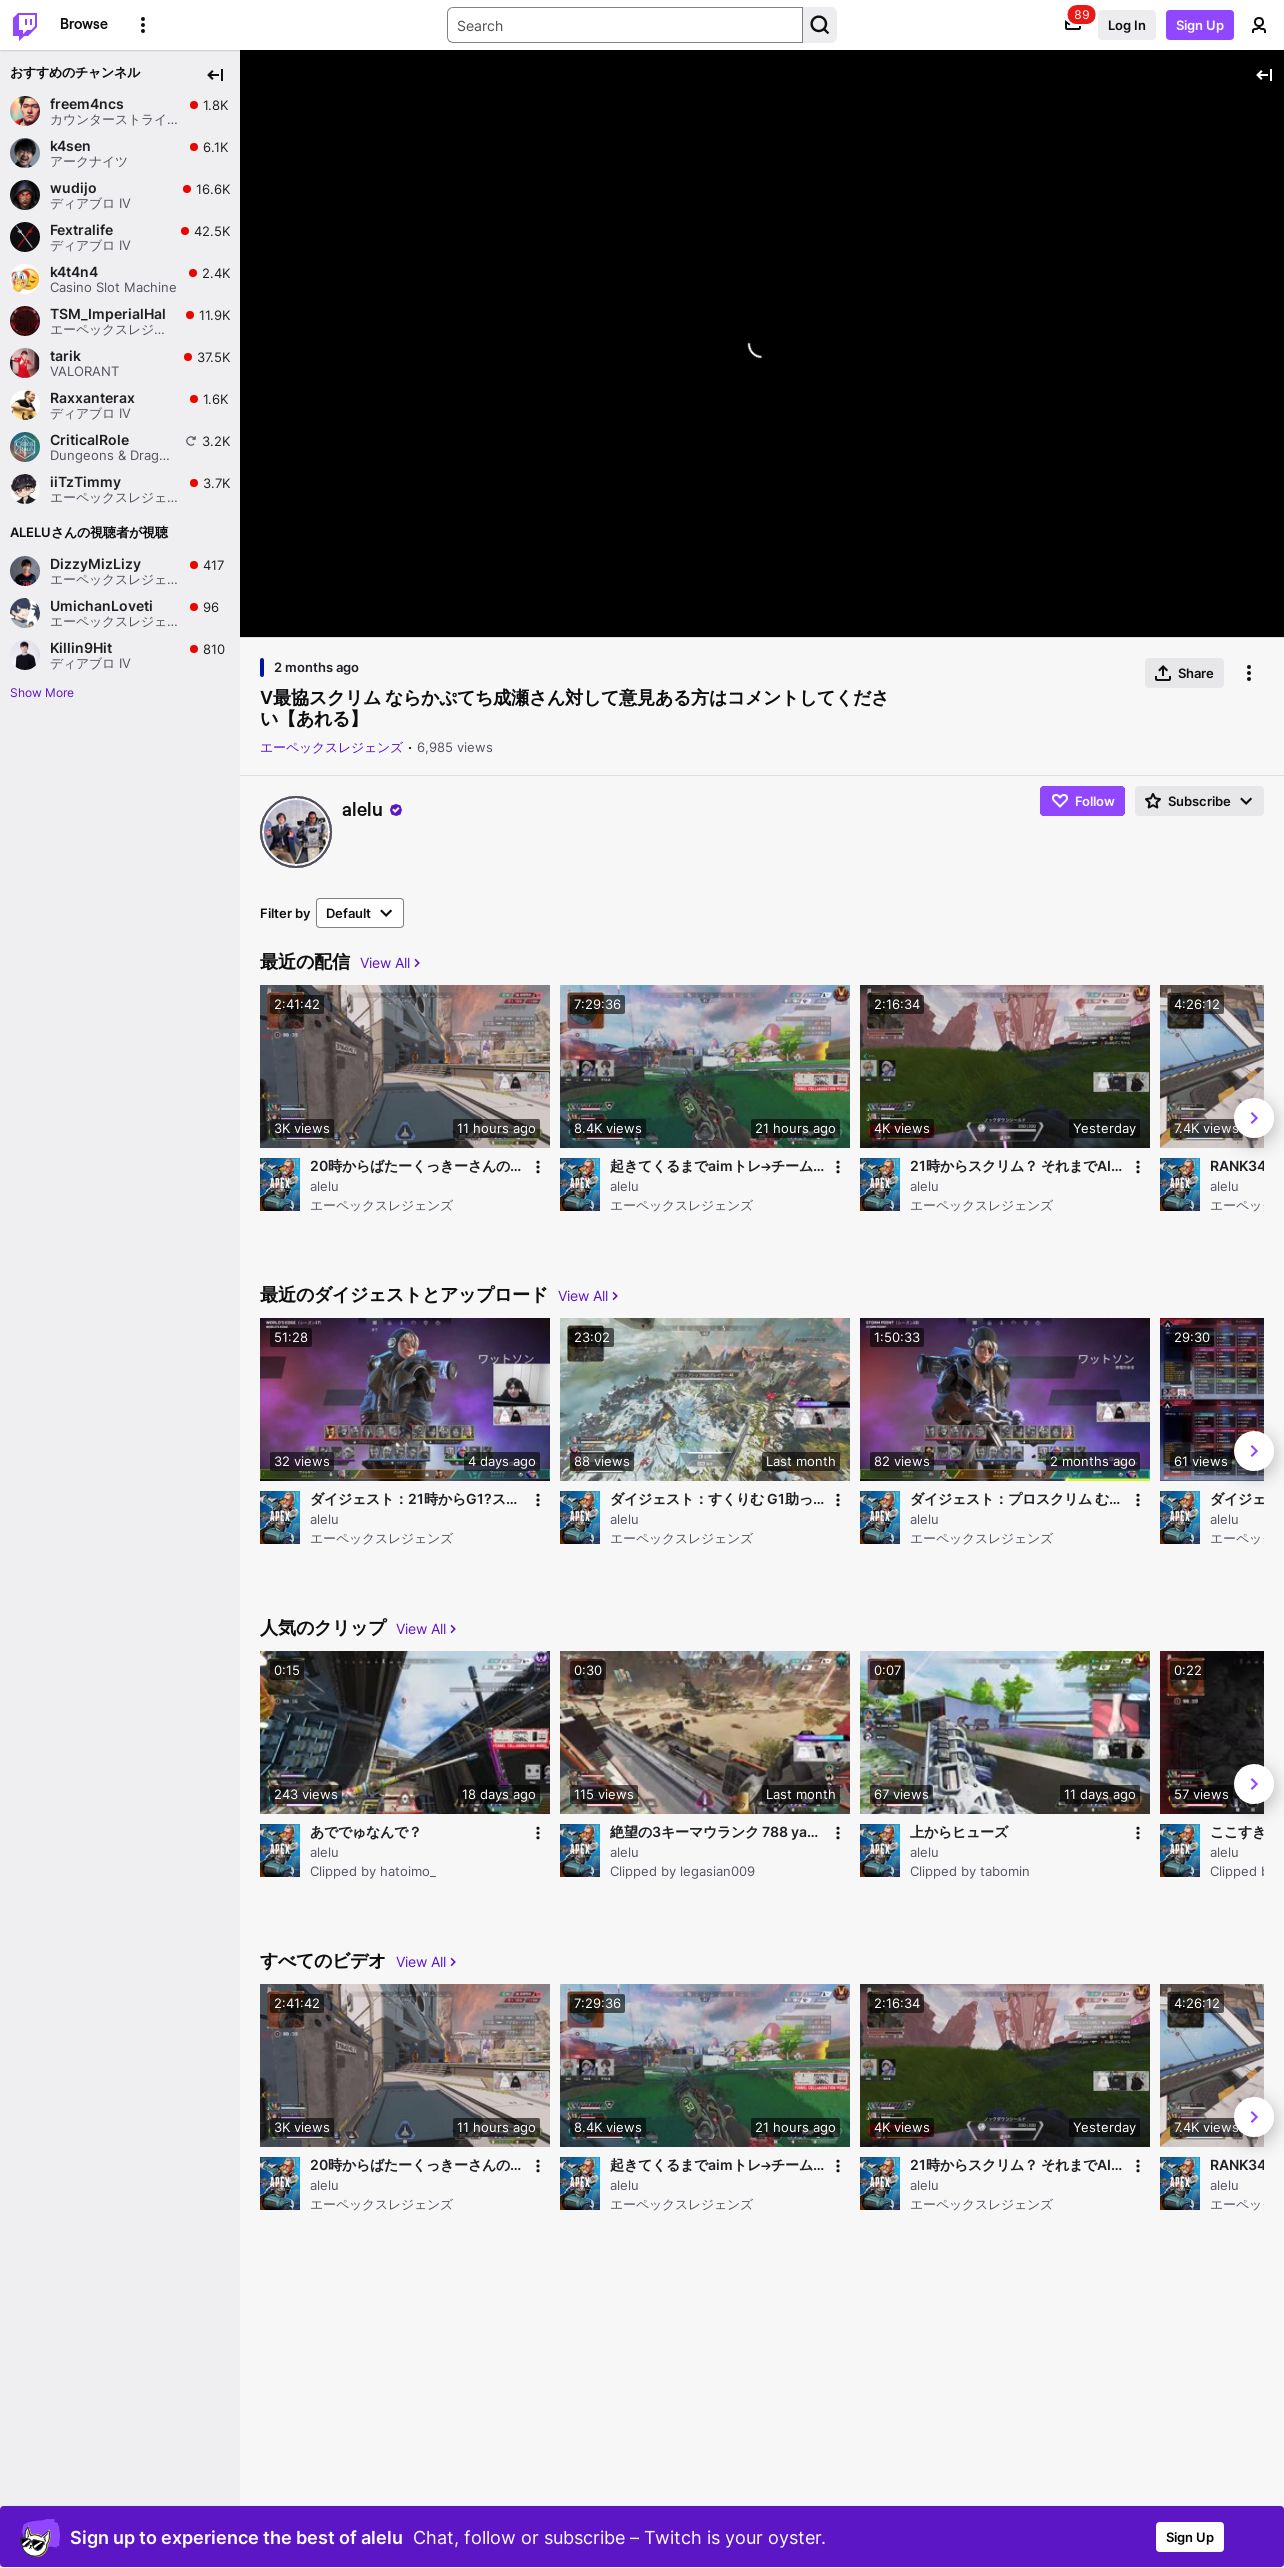Open 'Clipped by tabomin' clipper link
This screenshot has height=2568, width=1284.
pos(969,1872)
